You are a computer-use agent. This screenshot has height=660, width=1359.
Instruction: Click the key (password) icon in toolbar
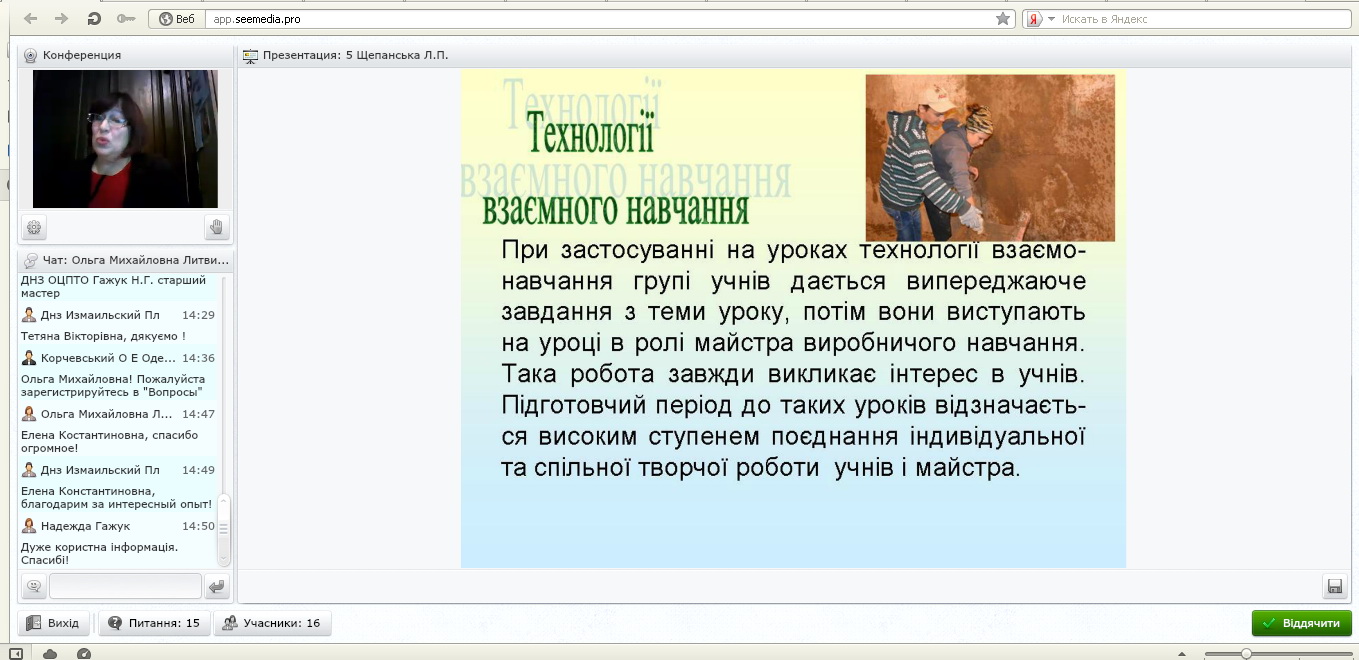(x=125, y=19)
